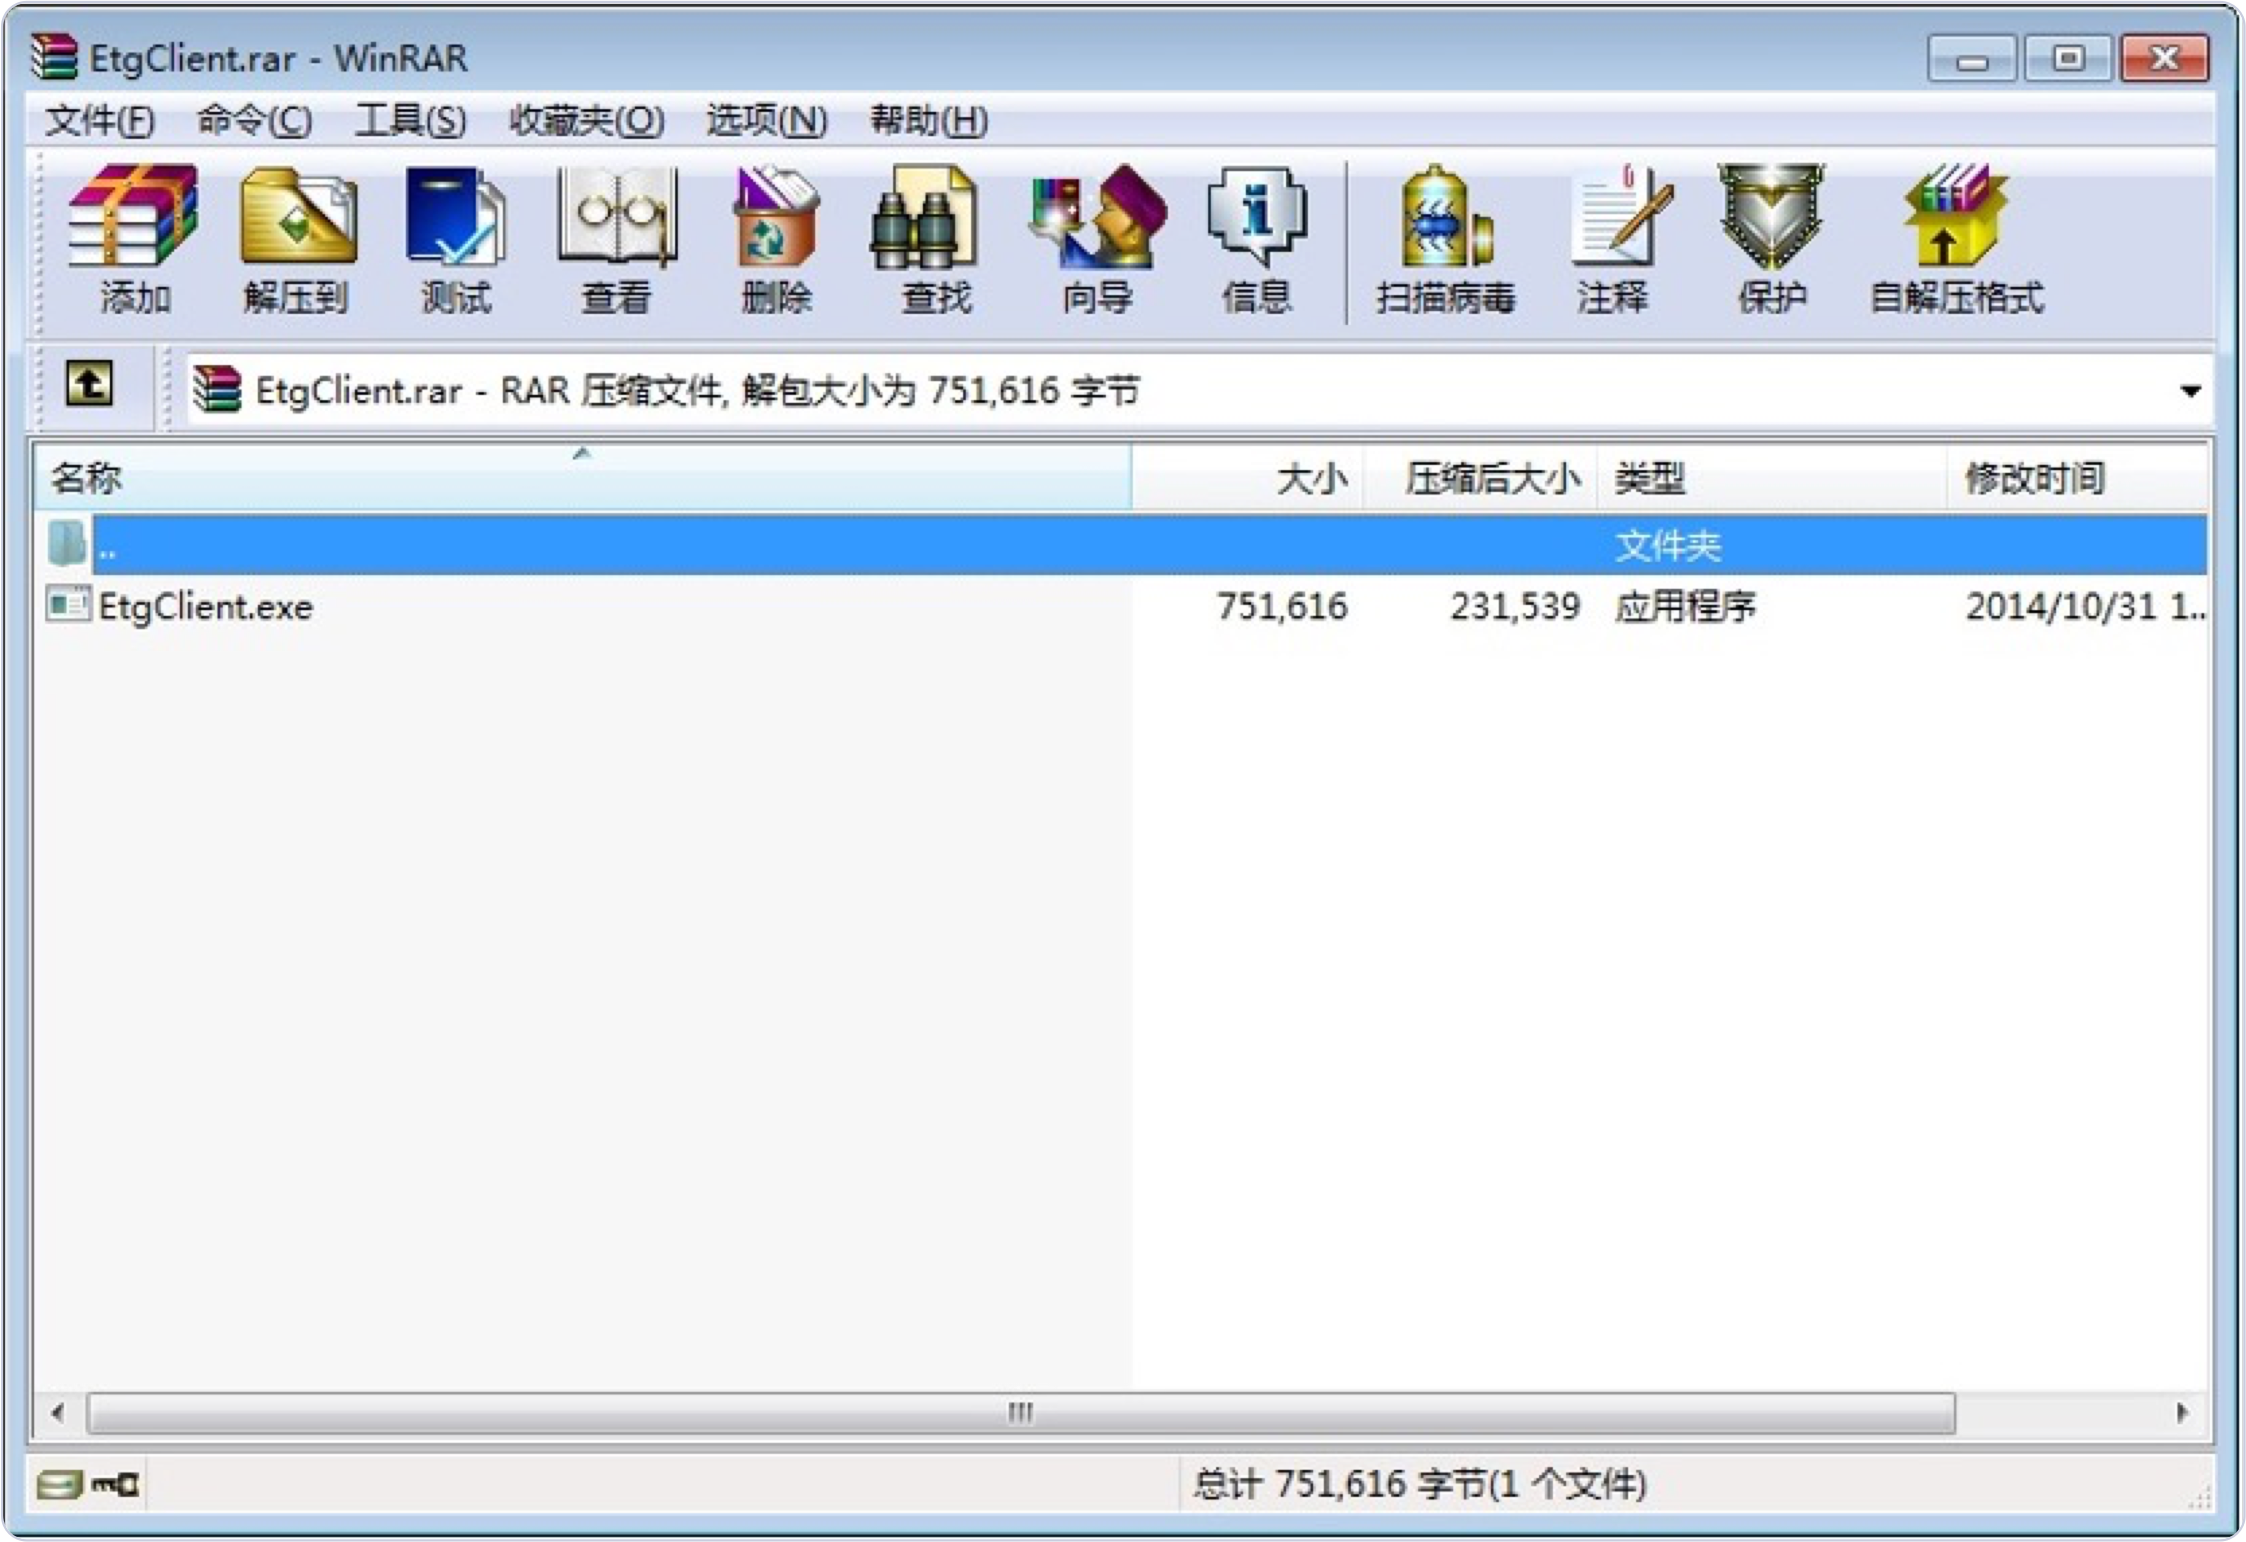This screenshot has height=1542, width=2246.
Task: Select the EtgClient.exe file name
Action: (205, 606)
